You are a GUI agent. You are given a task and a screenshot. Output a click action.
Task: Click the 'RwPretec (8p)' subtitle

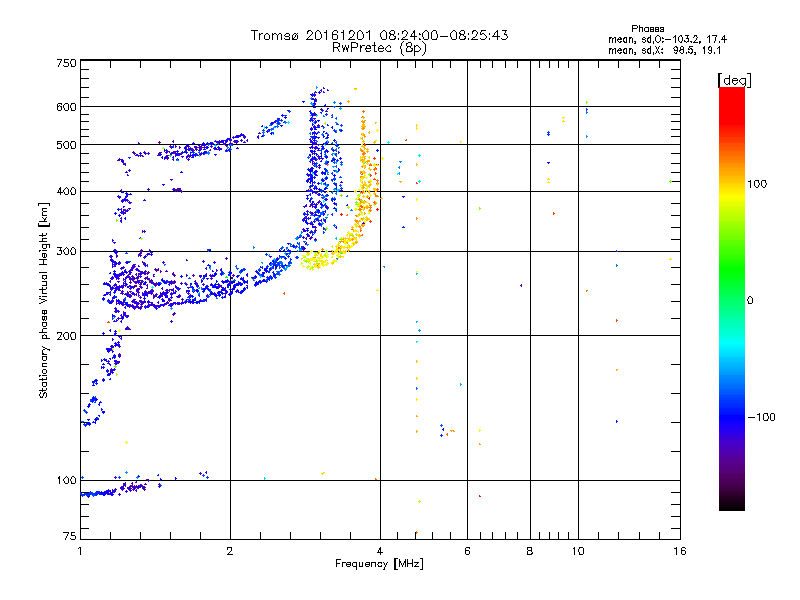click(x=379, y=48)
